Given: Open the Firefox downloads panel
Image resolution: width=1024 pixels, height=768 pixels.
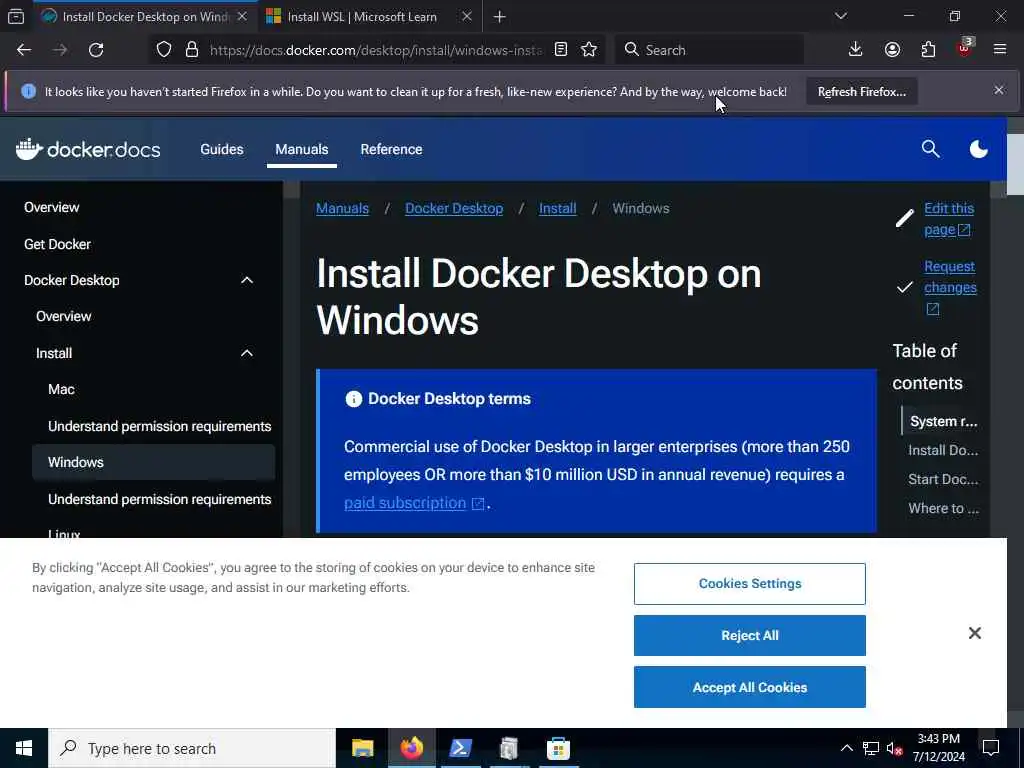Looking at the screenshot, I should [x=855, y=50].
